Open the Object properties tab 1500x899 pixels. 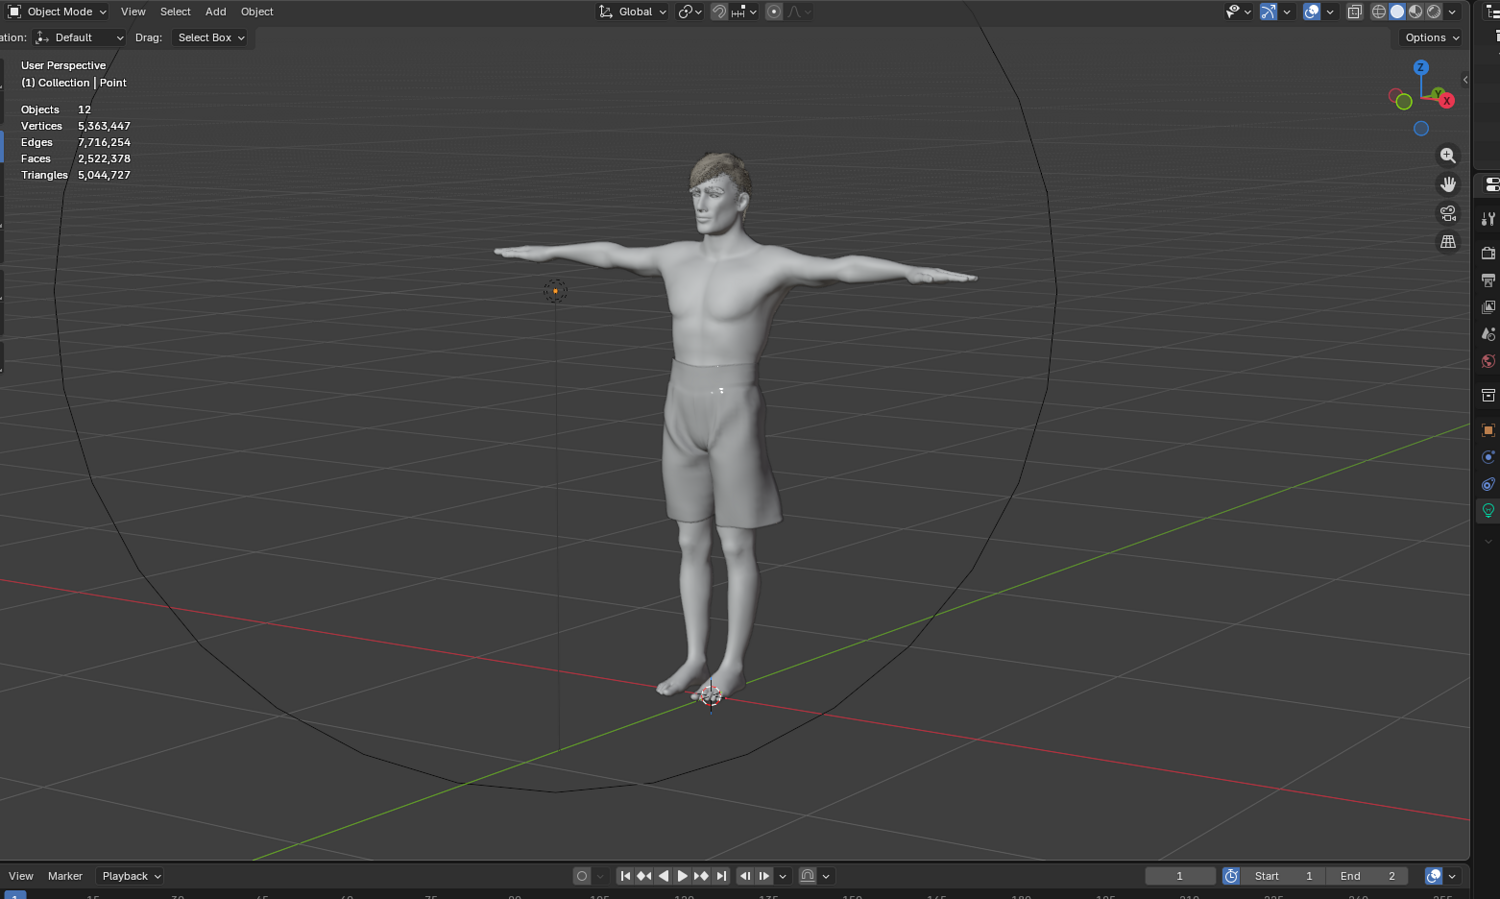coord(1488,430)
